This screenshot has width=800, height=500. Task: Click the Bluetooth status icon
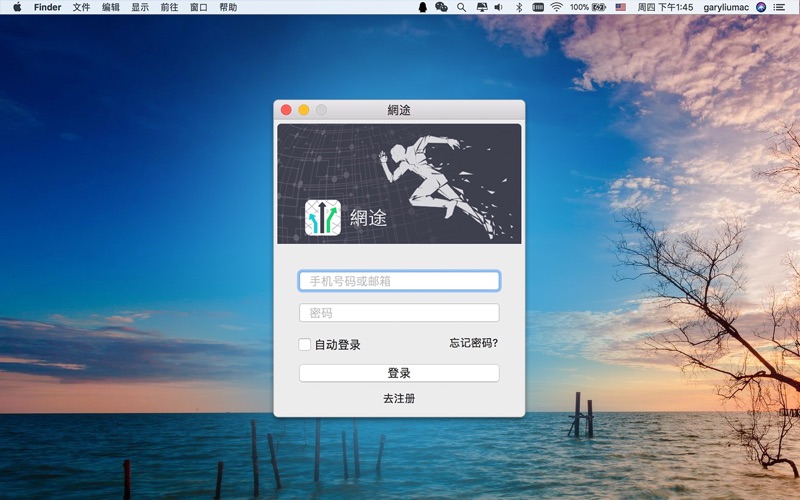click(519, 7)
